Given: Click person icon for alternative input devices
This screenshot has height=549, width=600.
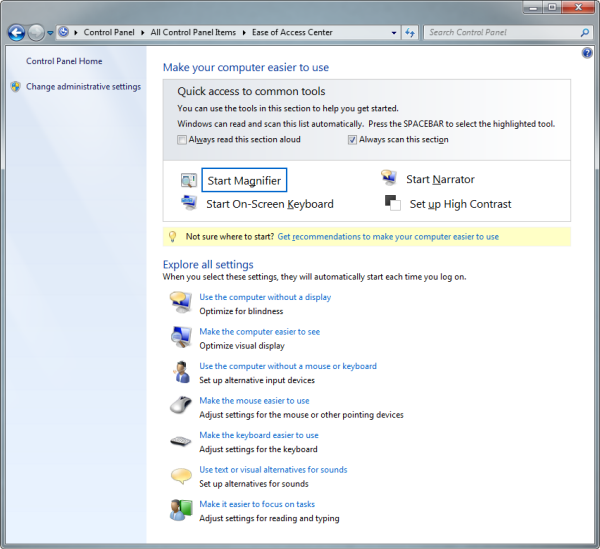Looking at the screenshot, I should 181,371.
